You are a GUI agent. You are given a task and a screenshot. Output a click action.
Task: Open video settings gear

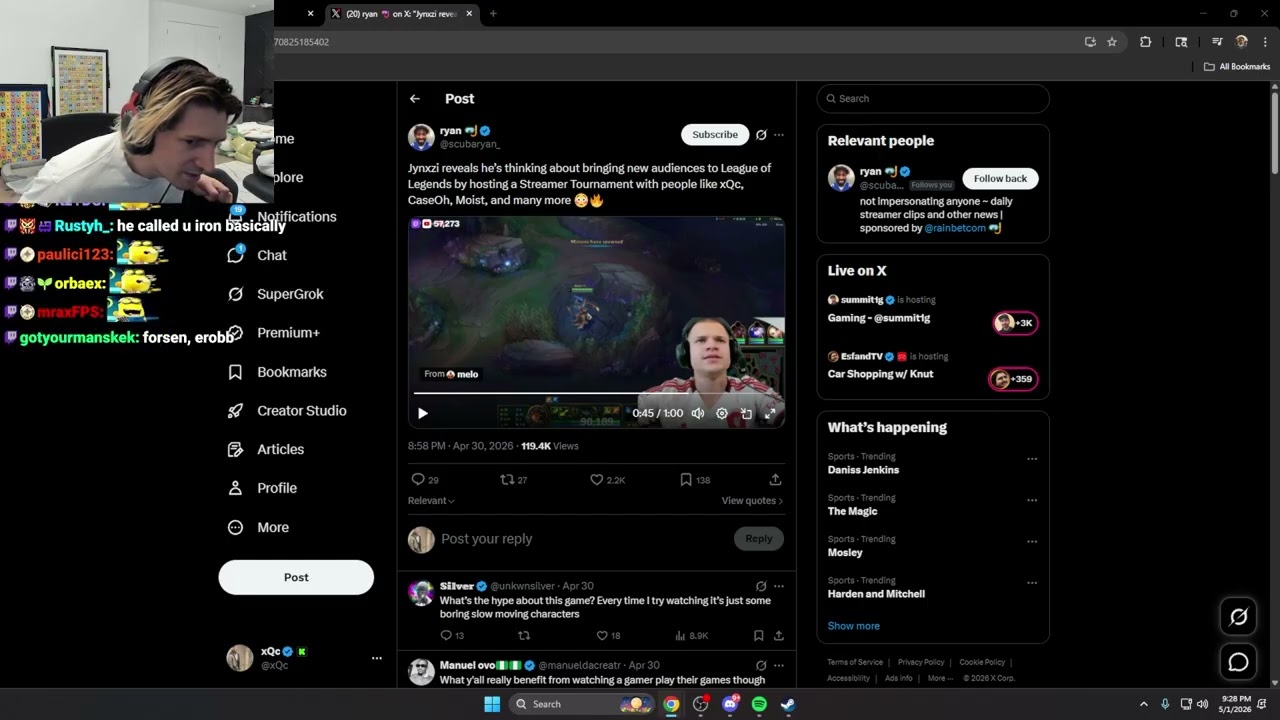[x=722, y=413]
